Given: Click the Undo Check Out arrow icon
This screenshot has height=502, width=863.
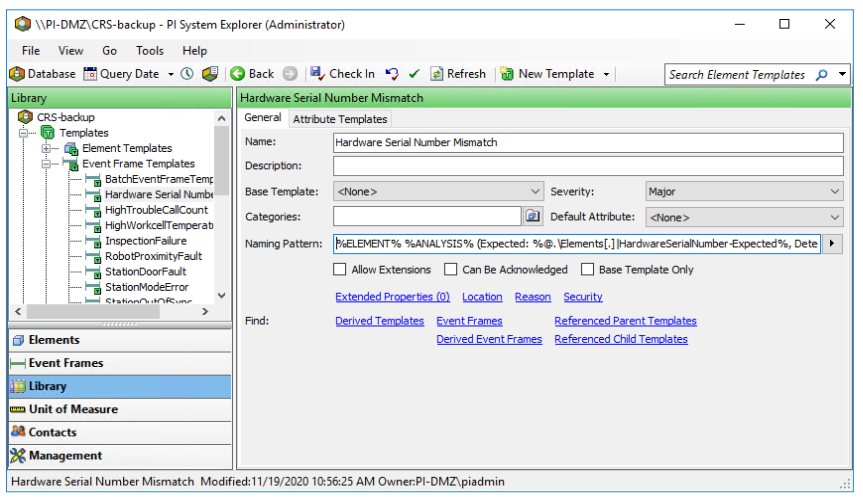Looking at the screenshot, I should point(392,74).
